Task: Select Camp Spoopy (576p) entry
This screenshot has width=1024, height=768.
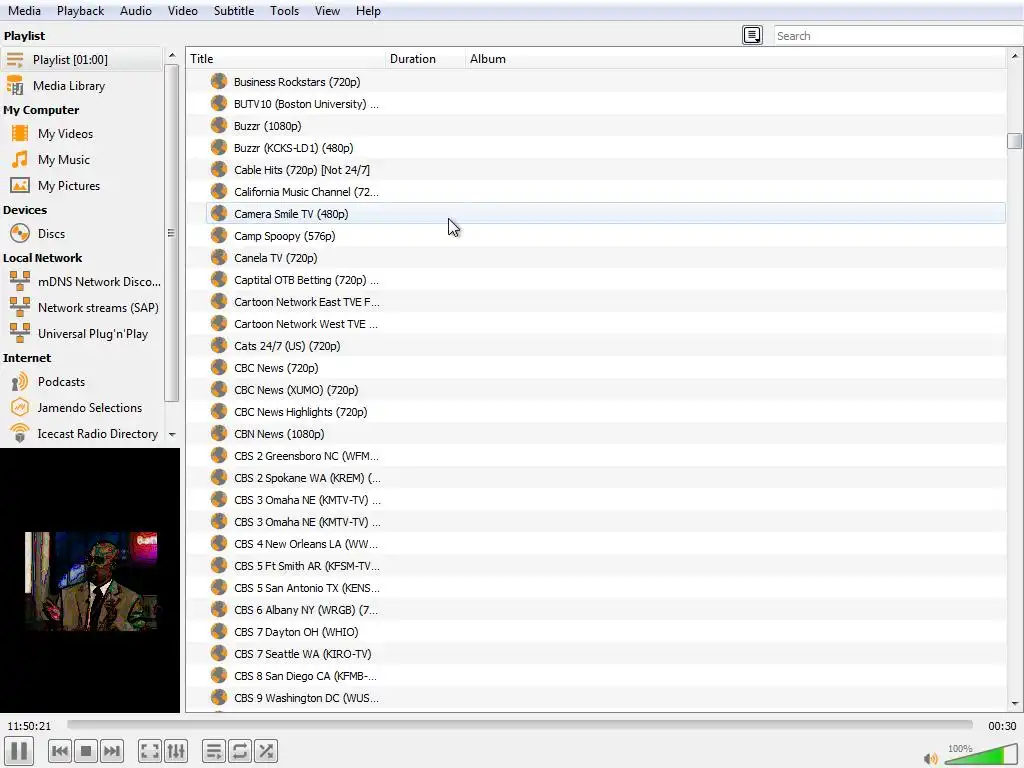Action: tap(605, 236)
